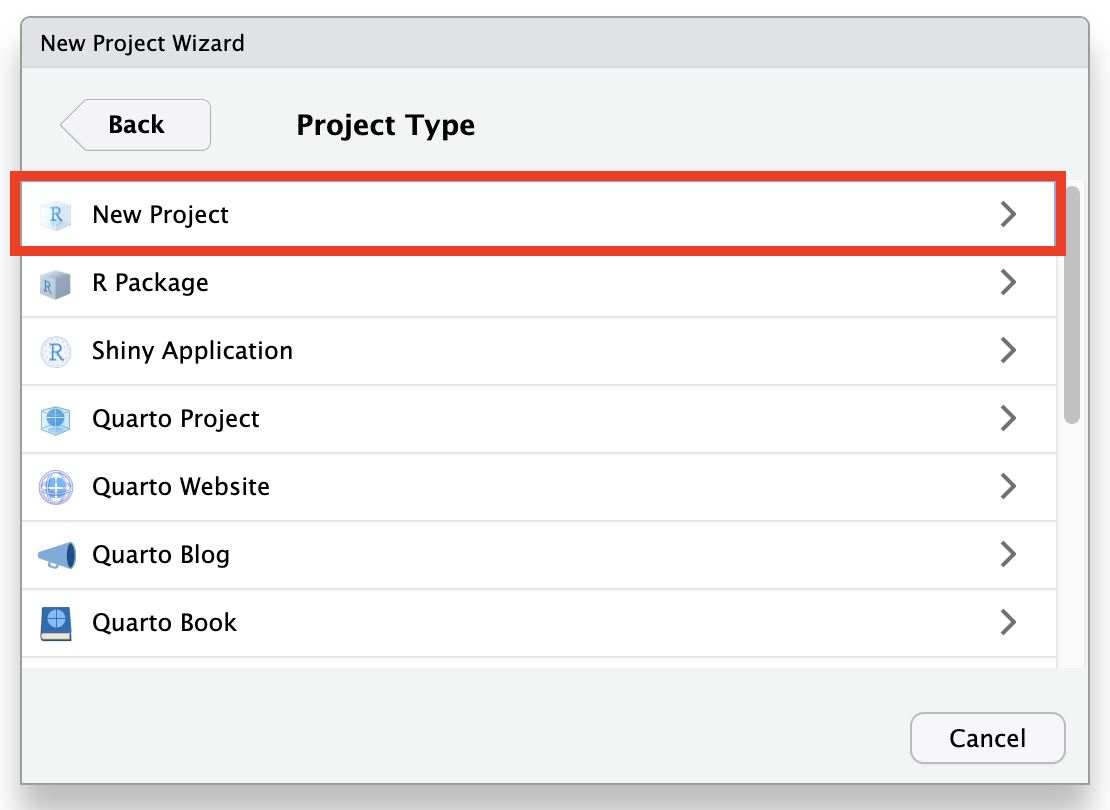This screenshot has height=810, width=1110.
Task: Click the Quarto Book icon
Action: [56, 623]
